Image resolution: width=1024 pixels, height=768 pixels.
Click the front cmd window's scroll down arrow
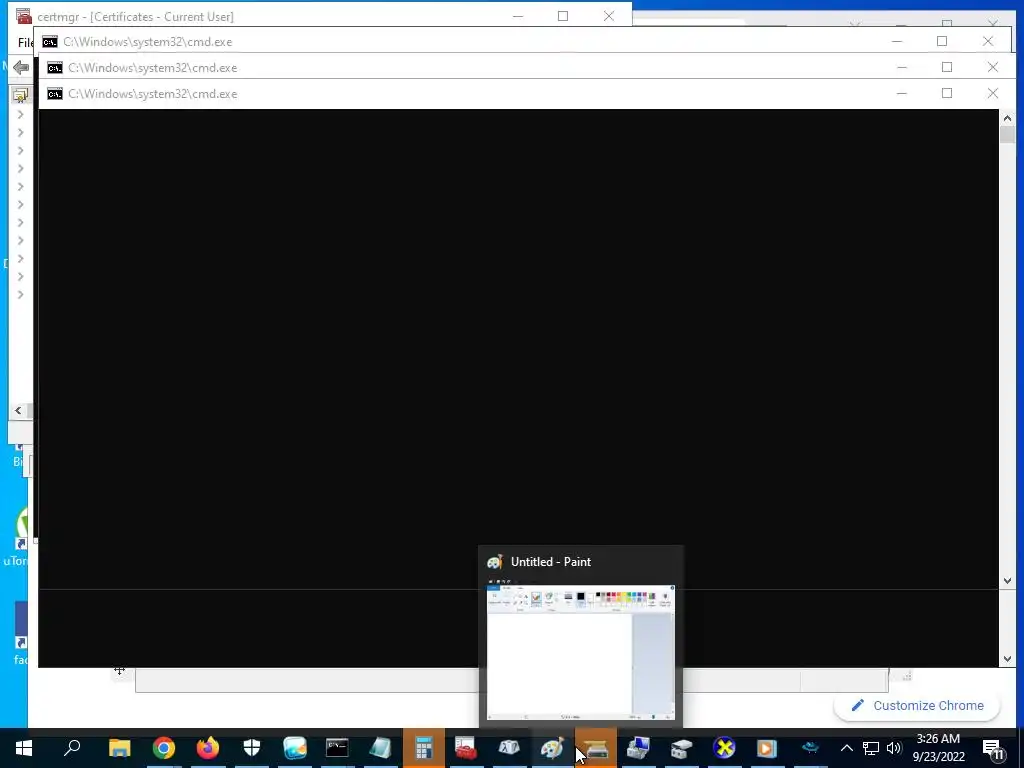[1007, 660]
